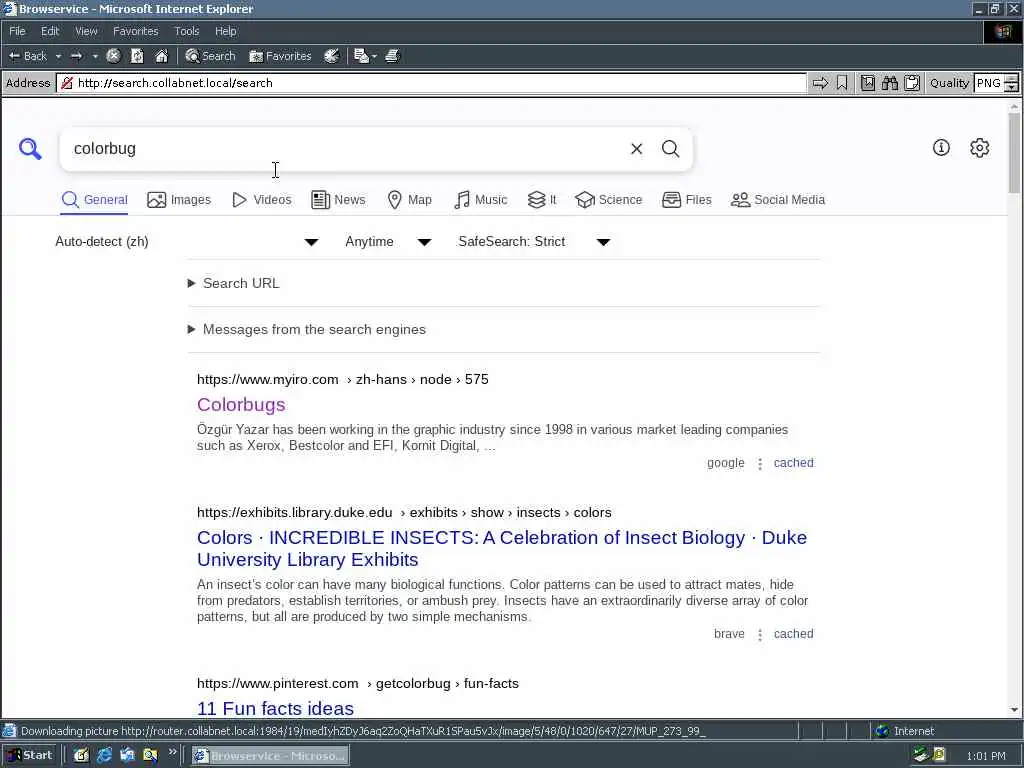Screen dimensions: 1024x768
Task: Clear the search query with the X icon
Action: click(637, 149)
